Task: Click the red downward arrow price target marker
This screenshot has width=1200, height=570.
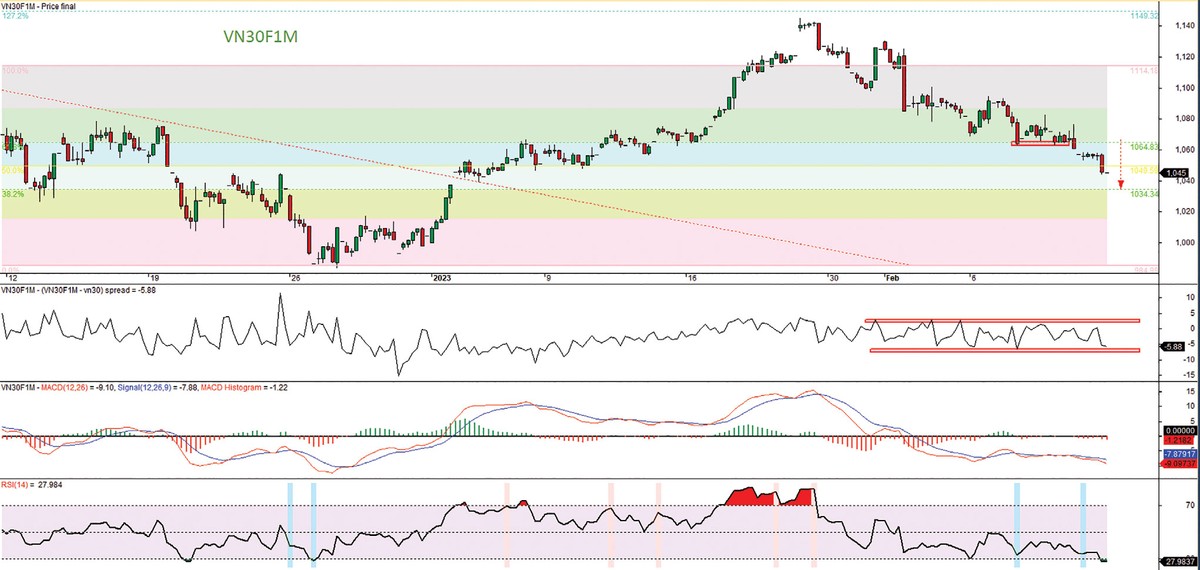Action: coord(1120,180)
